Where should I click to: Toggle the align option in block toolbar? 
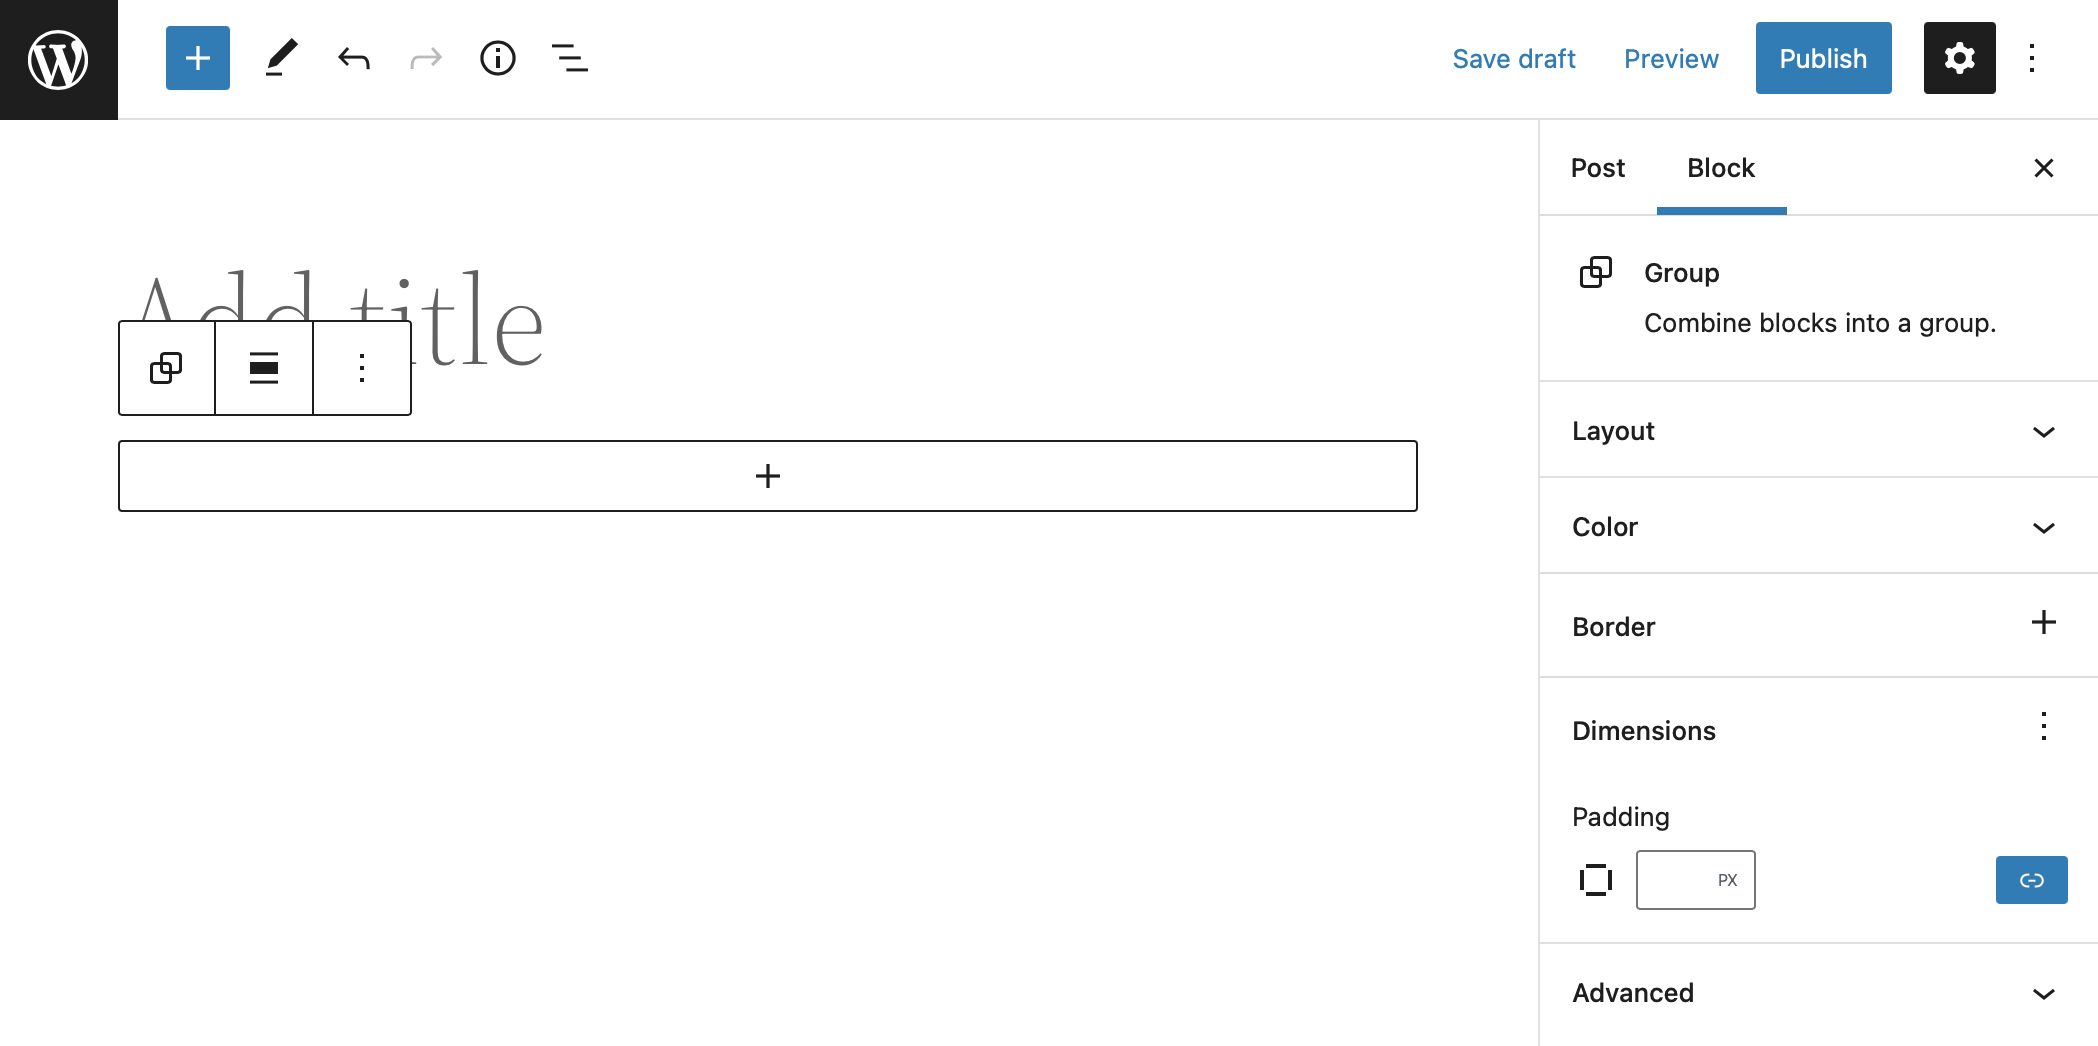[x=263, y=367]
